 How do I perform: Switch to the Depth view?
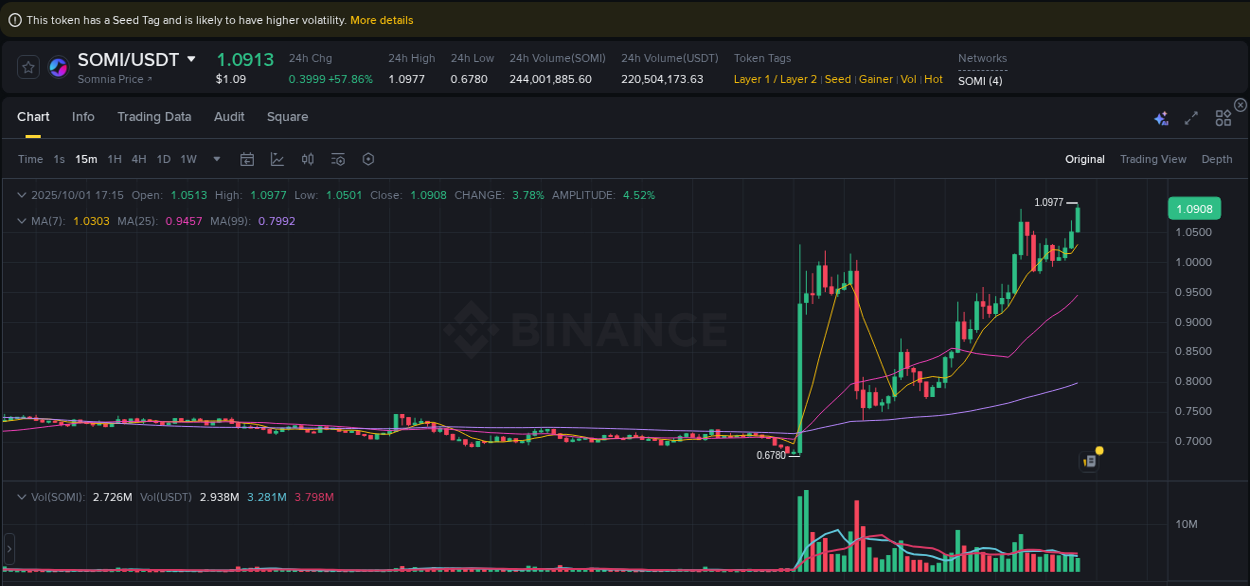[x=1216, y=159]
